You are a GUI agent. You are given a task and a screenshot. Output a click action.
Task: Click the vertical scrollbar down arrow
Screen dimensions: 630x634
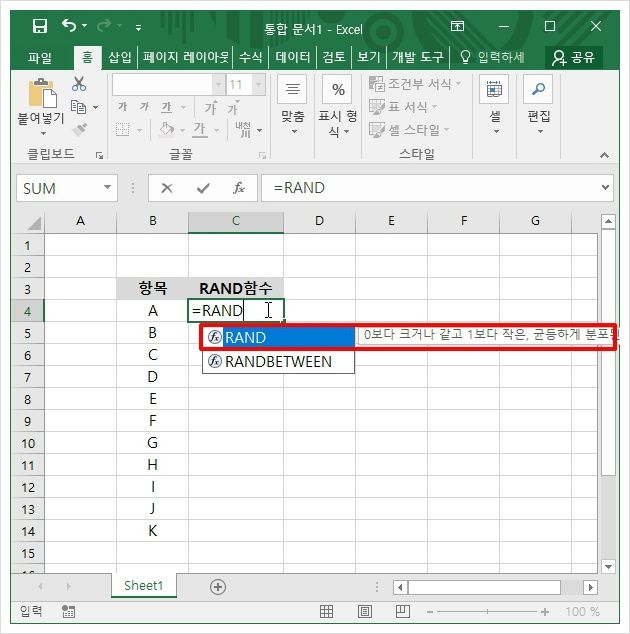pyautogui.click(x=608, y=567)
